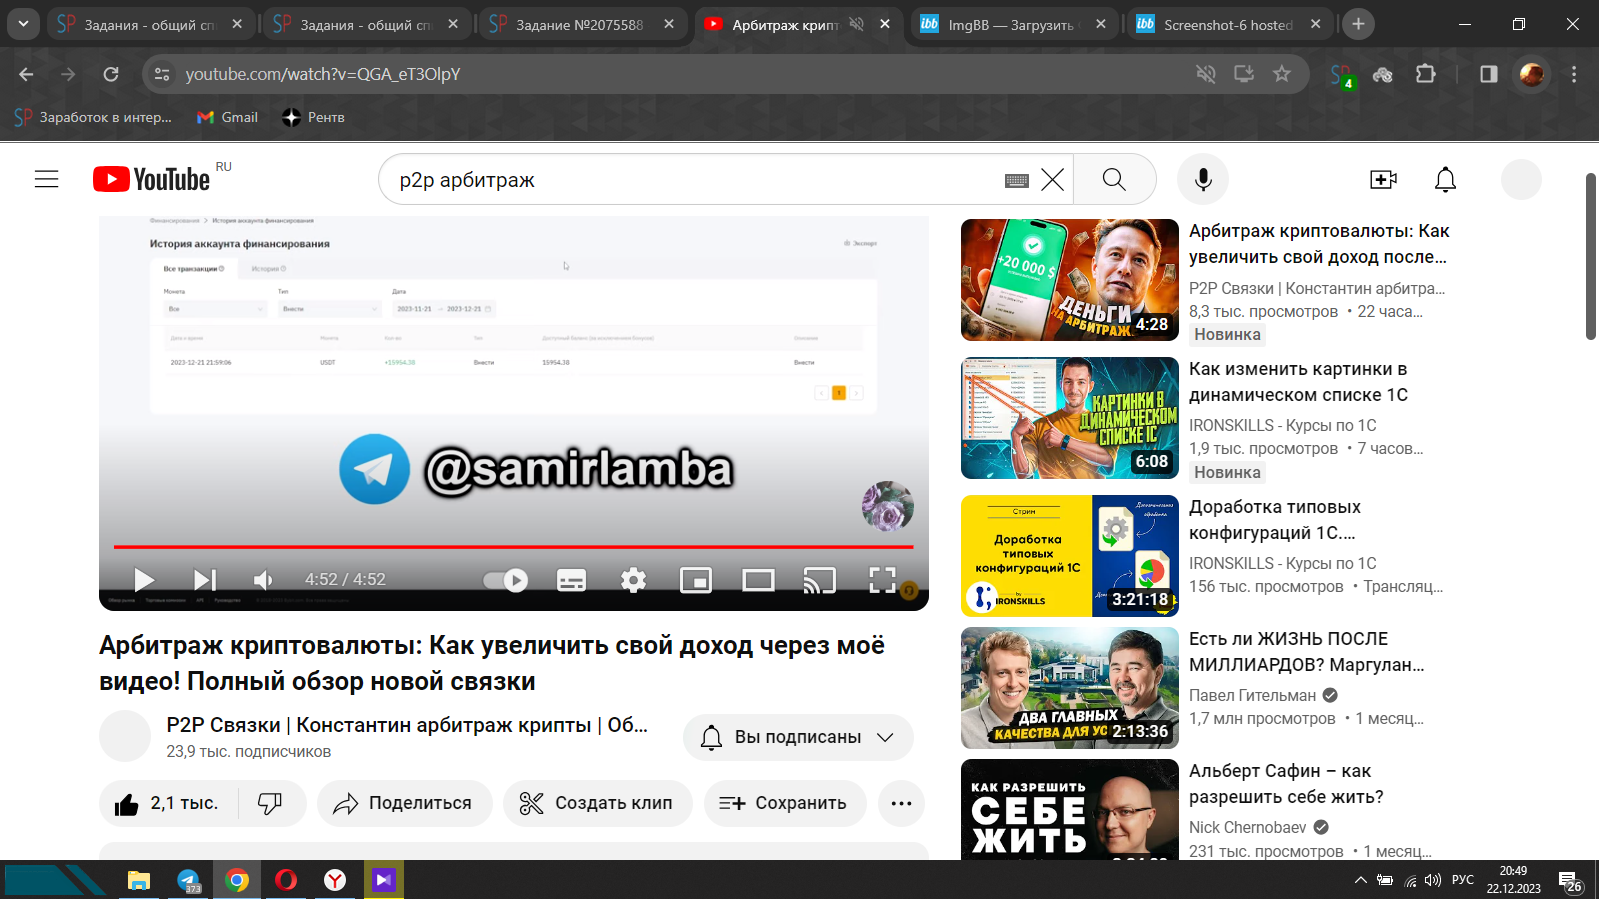
Task: Open the account avatar in YouTube header
Action: (1521, 179)
